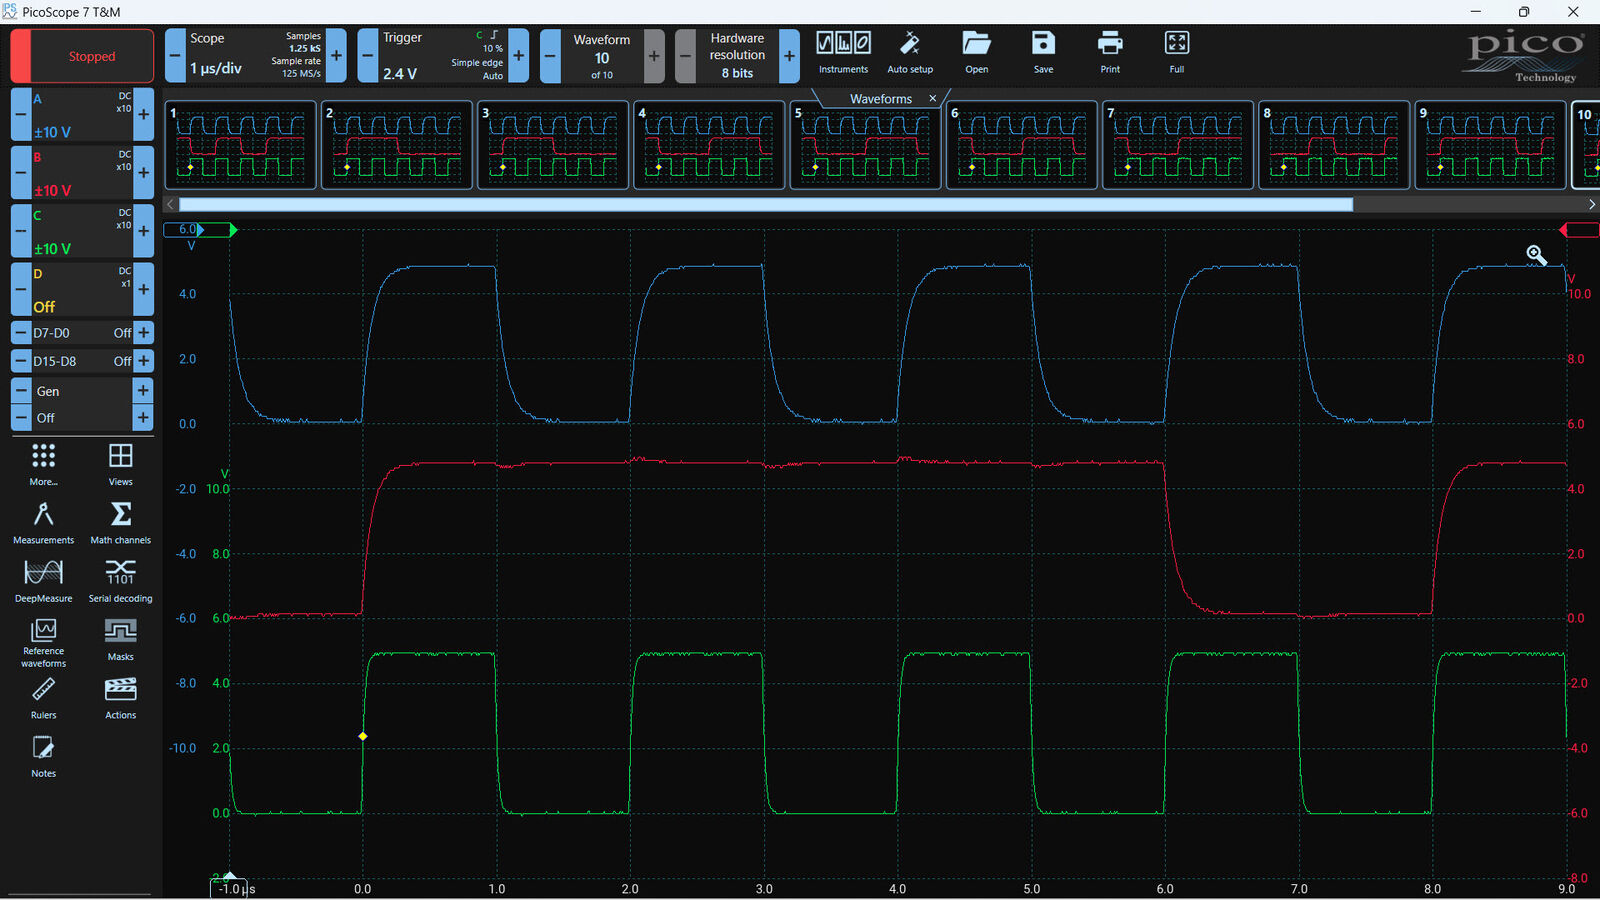1600x900 pixels.
Task: Enable Channel D currently Off
Action: pyautogui.click(x=82, y=290)
